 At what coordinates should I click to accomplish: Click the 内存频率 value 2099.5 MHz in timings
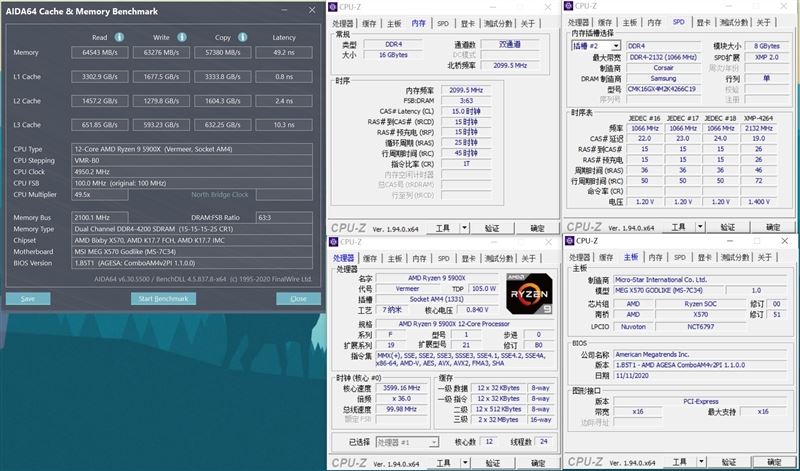[x=466, y=90]
